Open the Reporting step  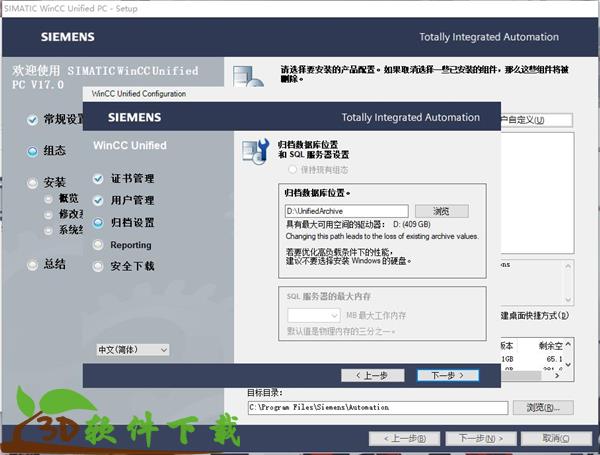click(131, 245)
